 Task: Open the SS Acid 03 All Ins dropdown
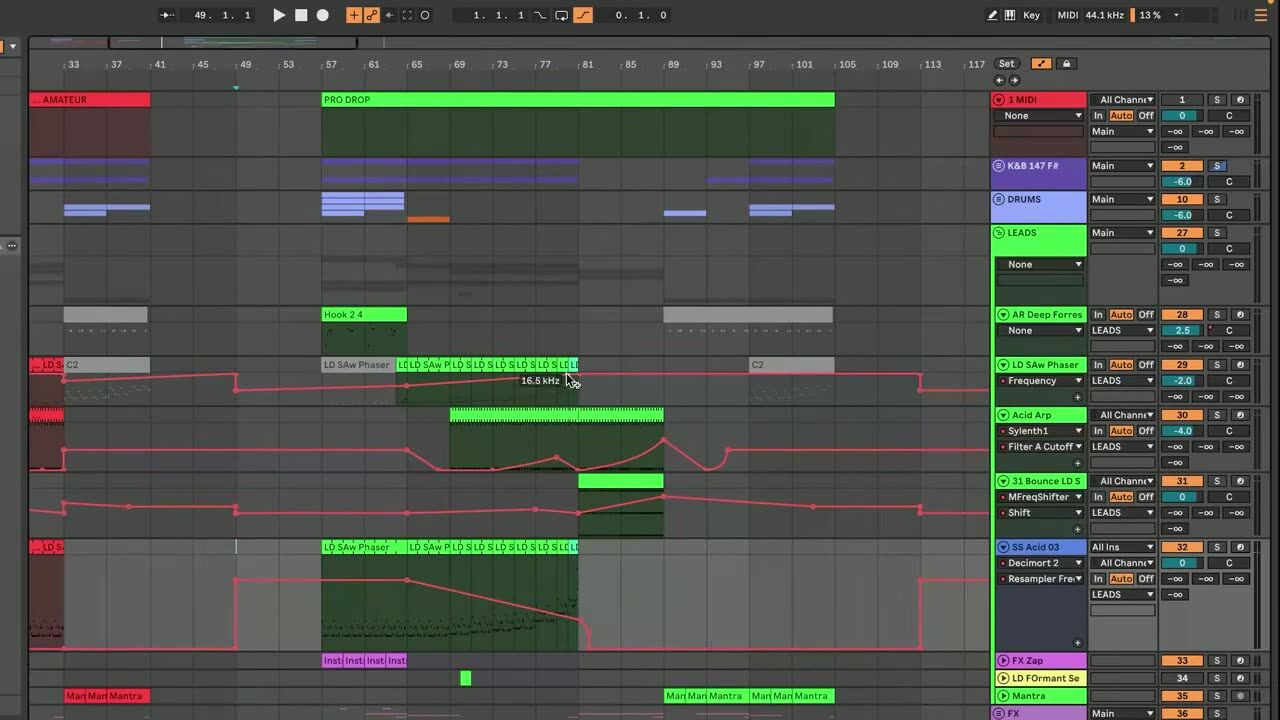1122,547
